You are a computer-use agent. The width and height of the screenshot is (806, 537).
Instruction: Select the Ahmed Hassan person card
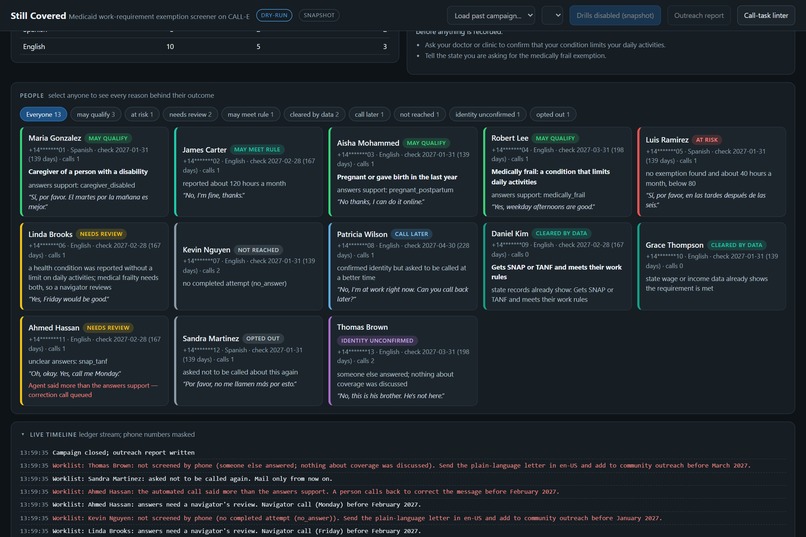94,361
